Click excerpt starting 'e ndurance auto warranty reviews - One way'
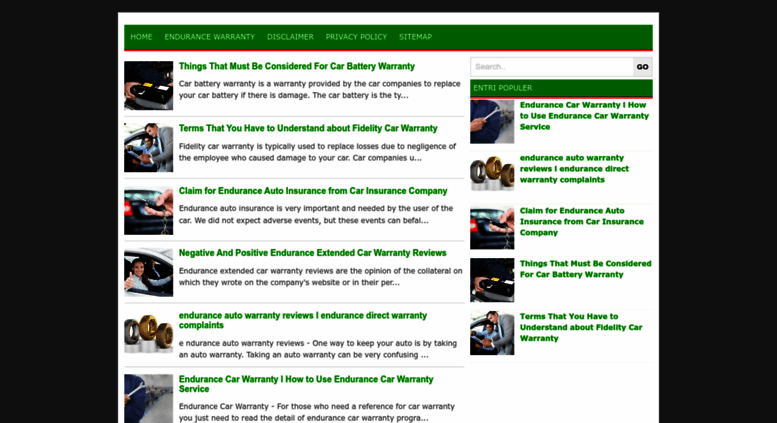The width and height of the screenshot is (777, 423). (318, 349)
